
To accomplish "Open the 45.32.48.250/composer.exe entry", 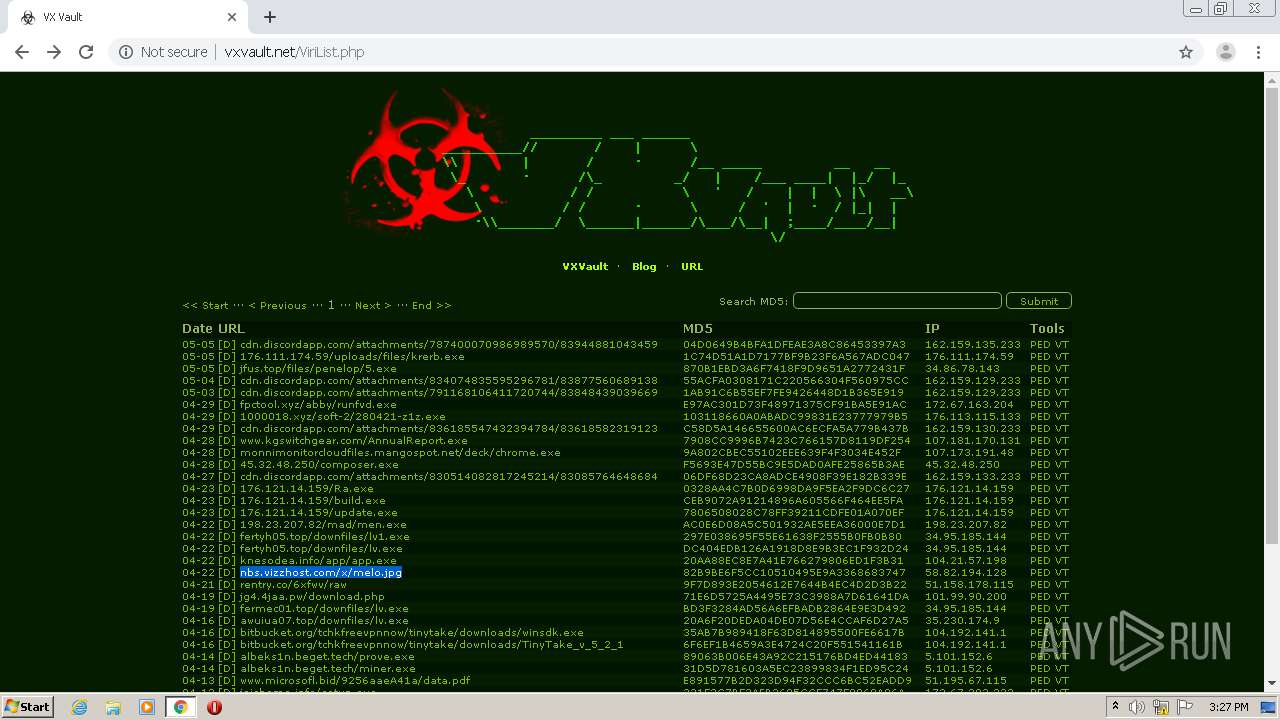I will pos(319,465).
